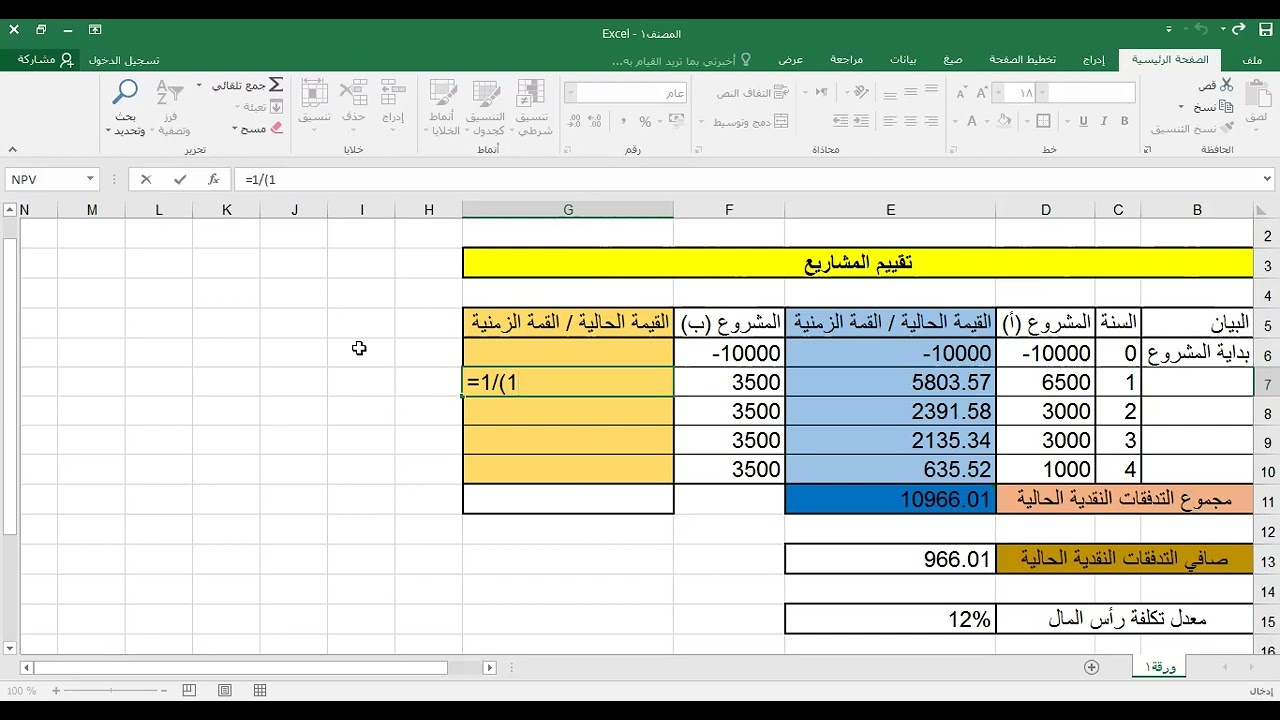
Task: Click the zoom slider in status bar
Action: pos(112,691)
